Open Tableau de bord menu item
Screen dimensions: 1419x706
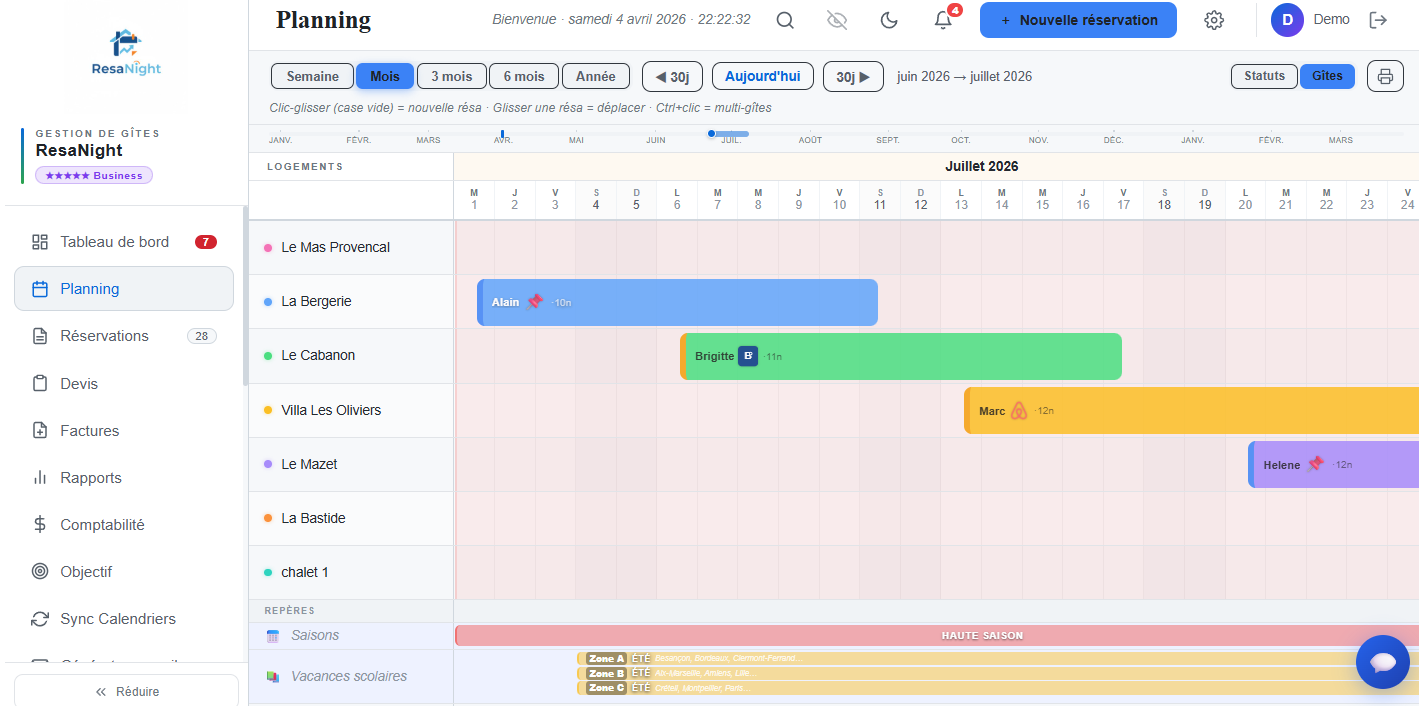(124, 242)
